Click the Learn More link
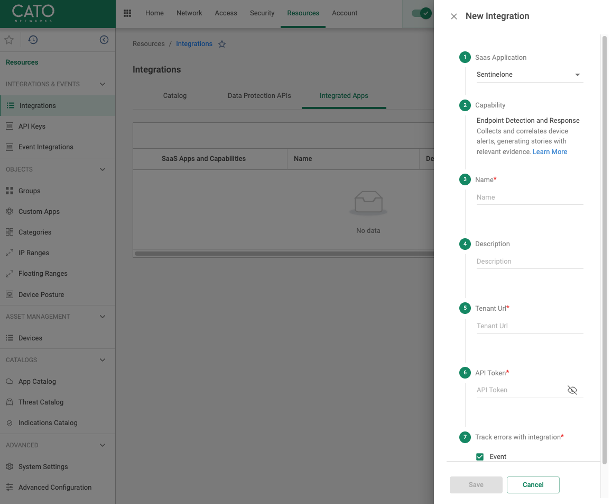612x504 pixels. point(549,152)
